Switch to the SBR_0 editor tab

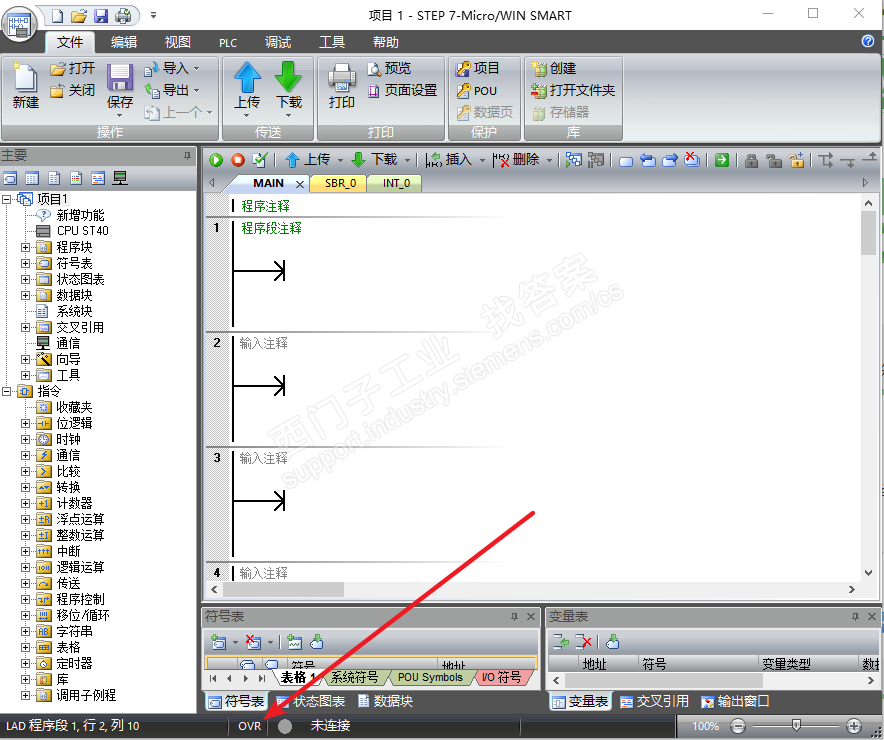tap(340, 183)
